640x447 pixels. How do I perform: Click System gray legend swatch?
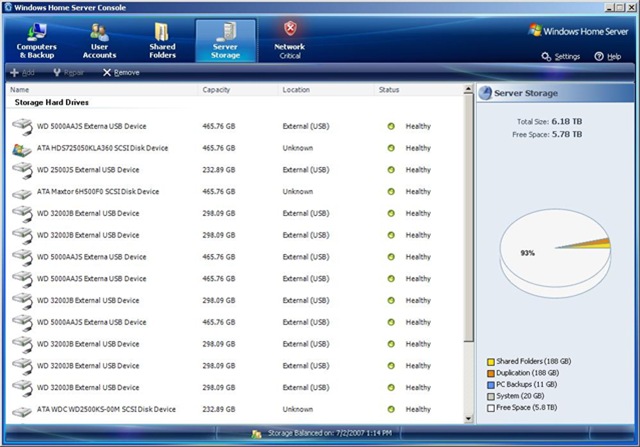point(491,396)
